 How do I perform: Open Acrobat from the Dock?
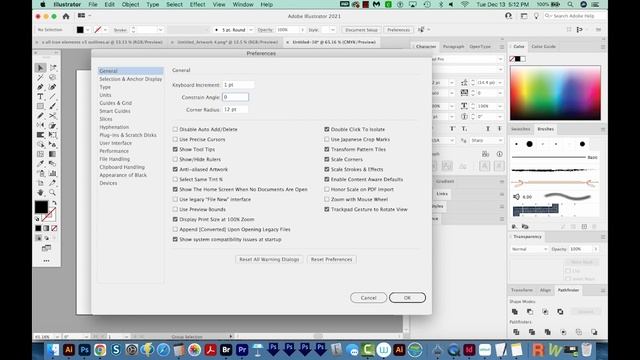(210, 350)
